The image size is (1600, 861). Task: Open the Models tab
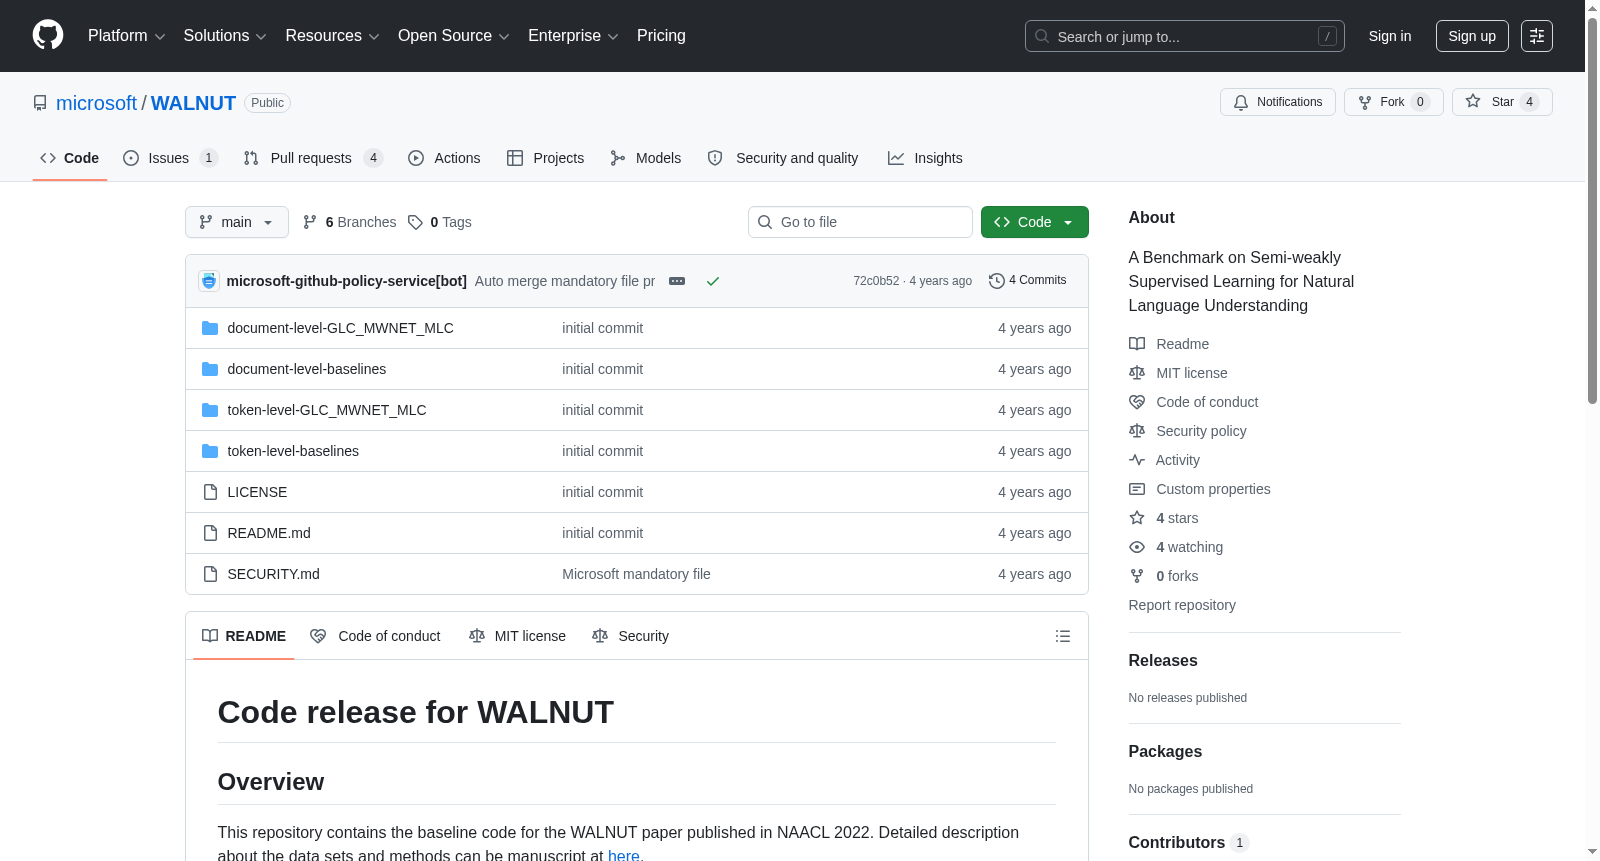pyautogui.click(x=645, y=158)
